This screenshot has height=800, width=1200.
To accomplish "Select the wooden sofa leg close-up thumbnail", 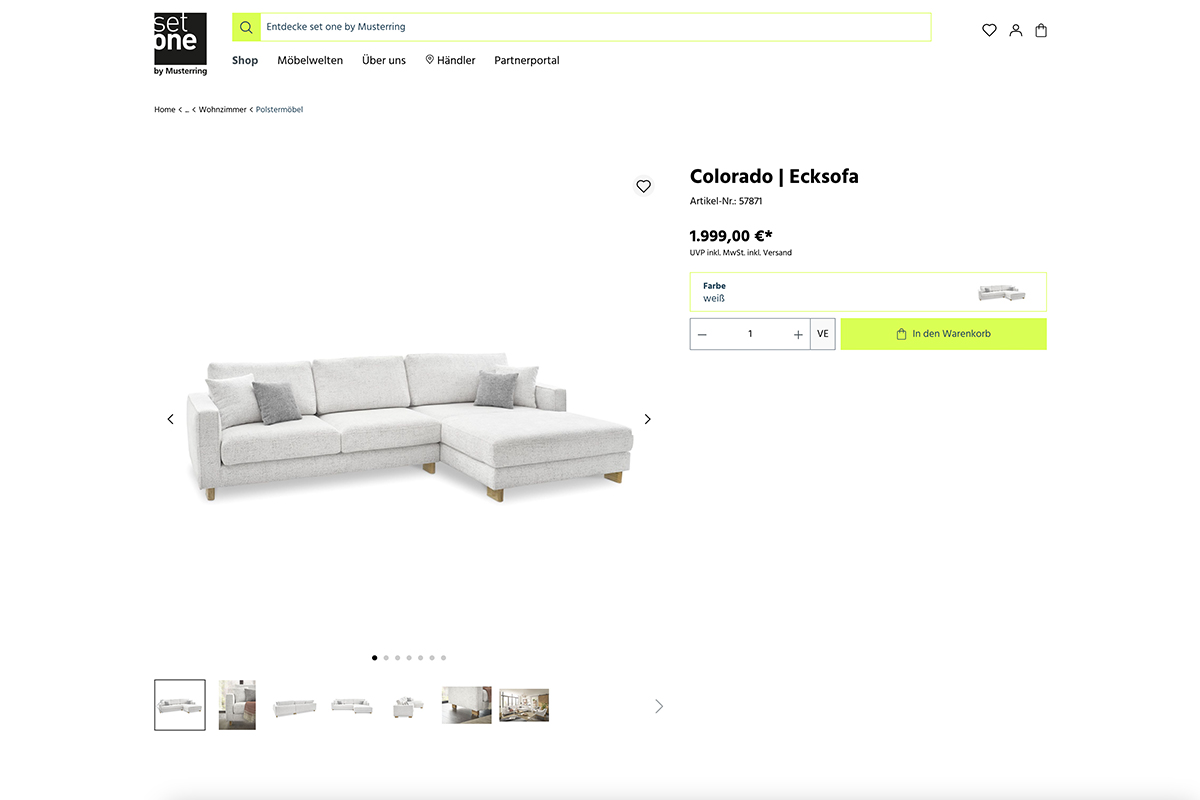I will (467, 705).
